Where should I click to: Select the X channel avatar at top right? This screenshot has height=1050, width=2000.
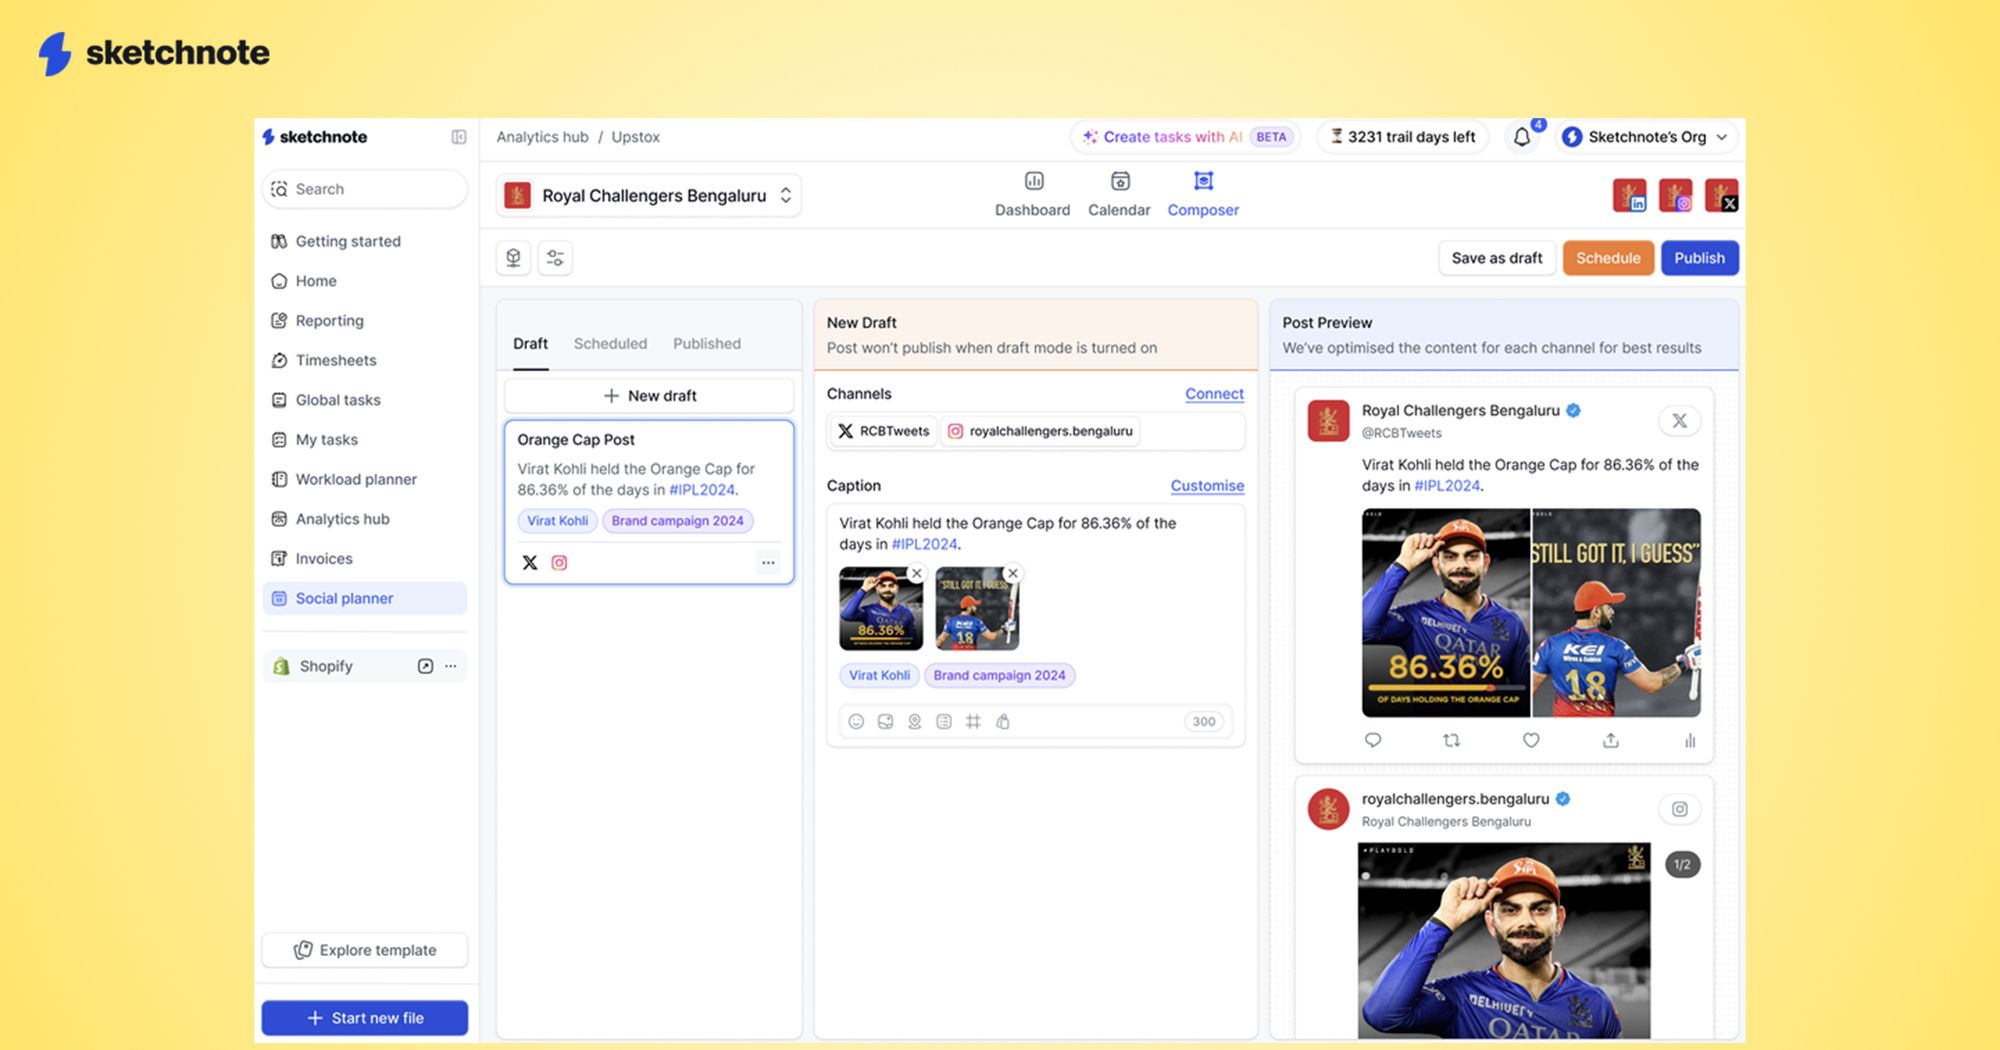pos(1721,195)
